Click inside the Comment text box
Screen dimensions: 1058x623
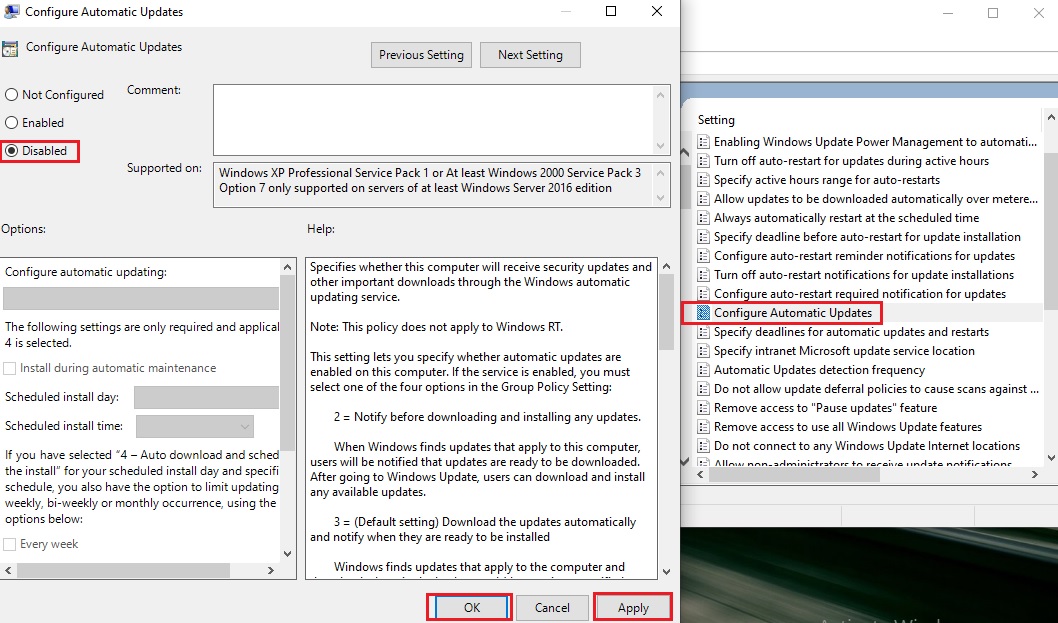pyautogui.click(x=432, y=118)
